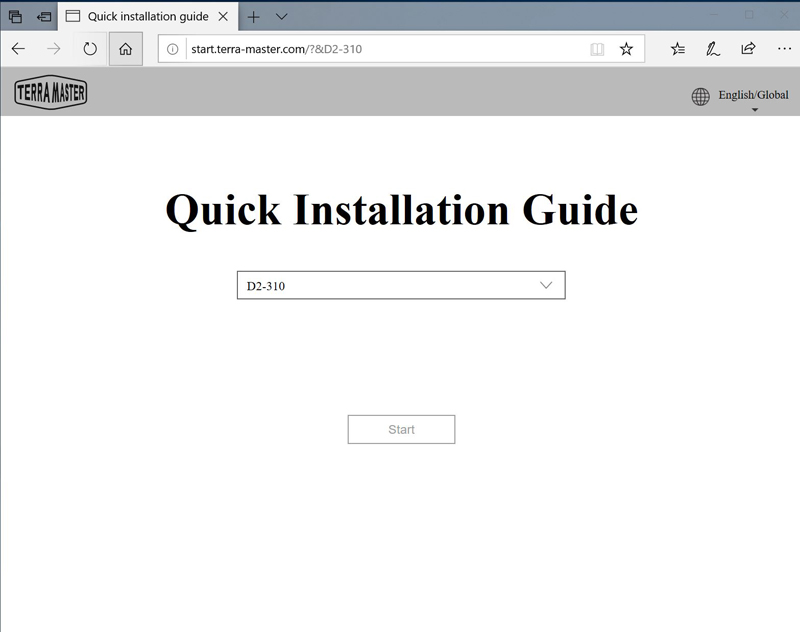Open the favorites hub icon
800x632 pixels.
click(678, 49)
